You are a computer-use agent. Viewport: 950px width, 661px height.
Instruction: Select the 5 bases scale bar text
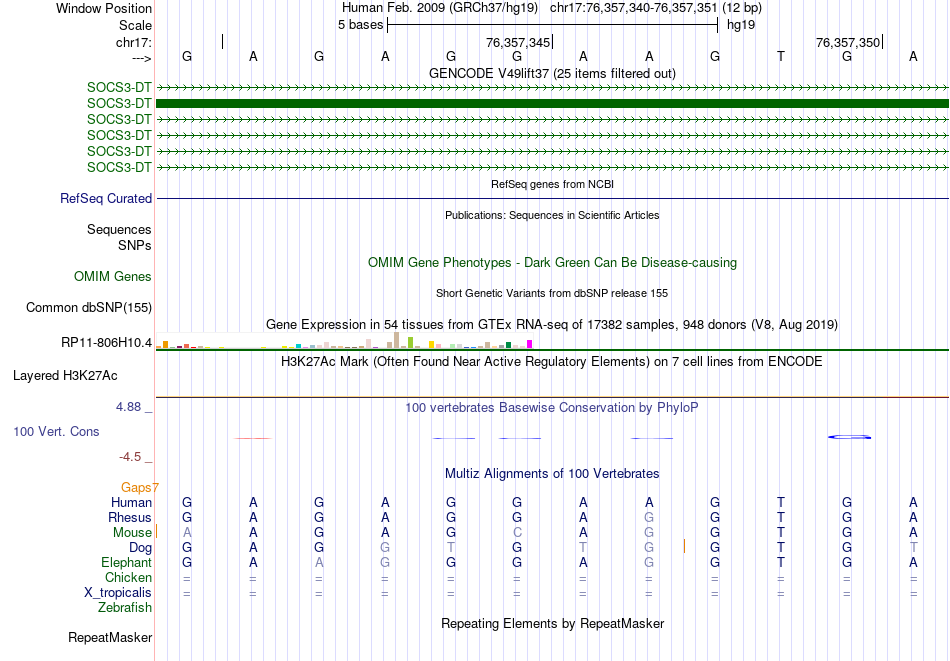click(x=360, y=25)
